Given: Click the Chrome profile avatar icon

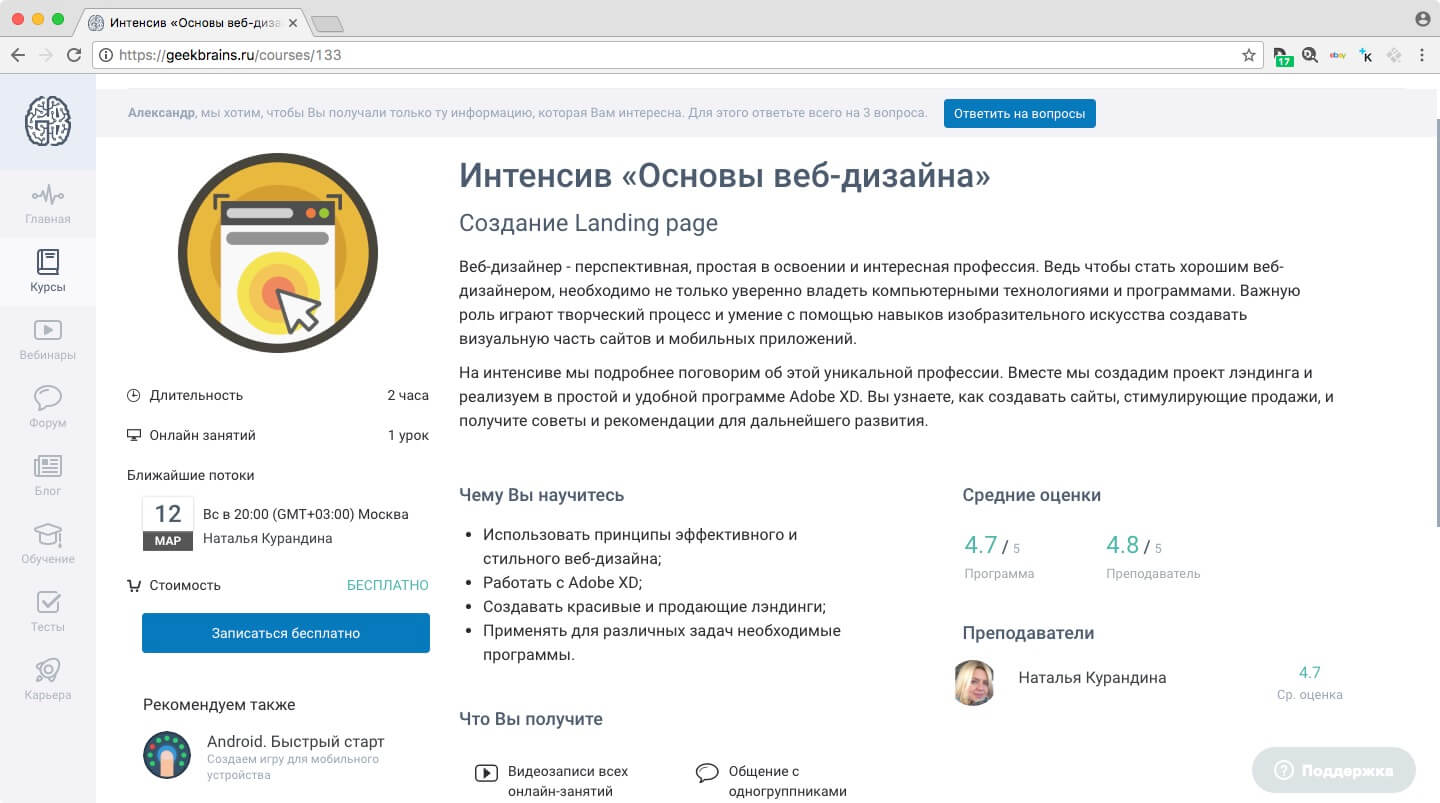Looking at the screenshot, I should [x=1423, y=19].
